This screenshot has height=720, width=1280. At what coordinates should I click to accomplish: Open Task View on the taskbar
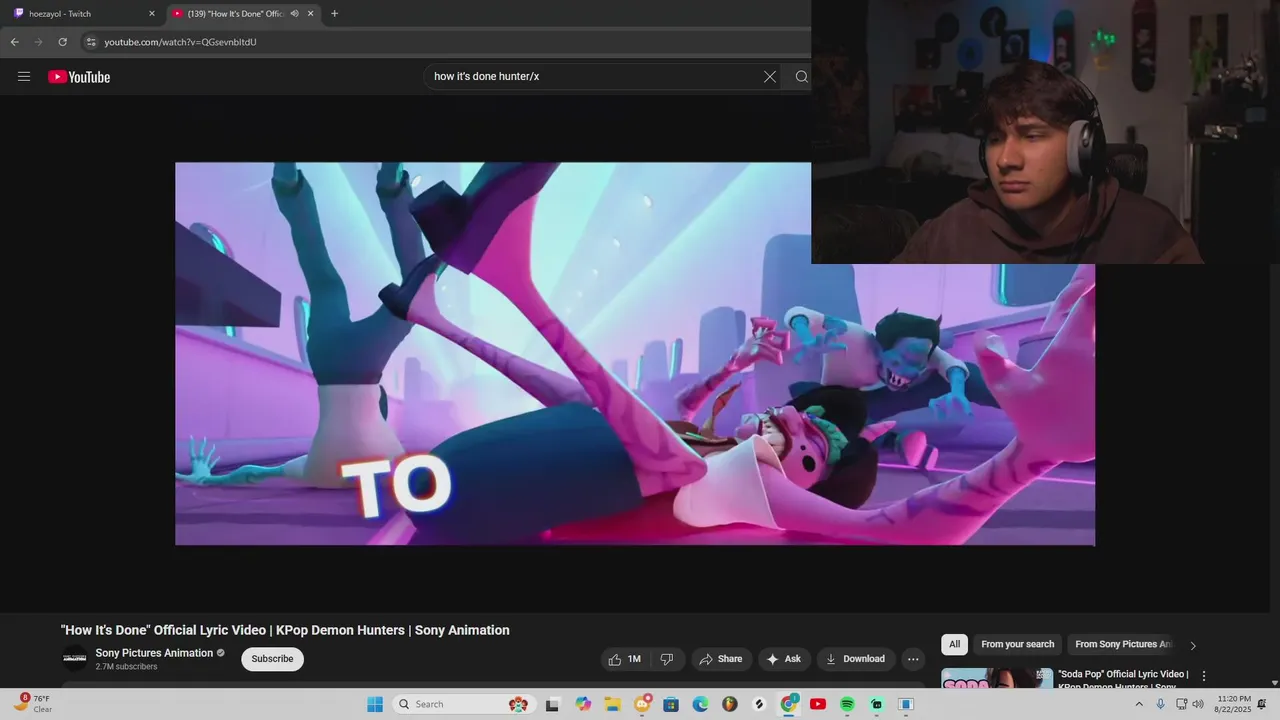click(x=552, y=704)
